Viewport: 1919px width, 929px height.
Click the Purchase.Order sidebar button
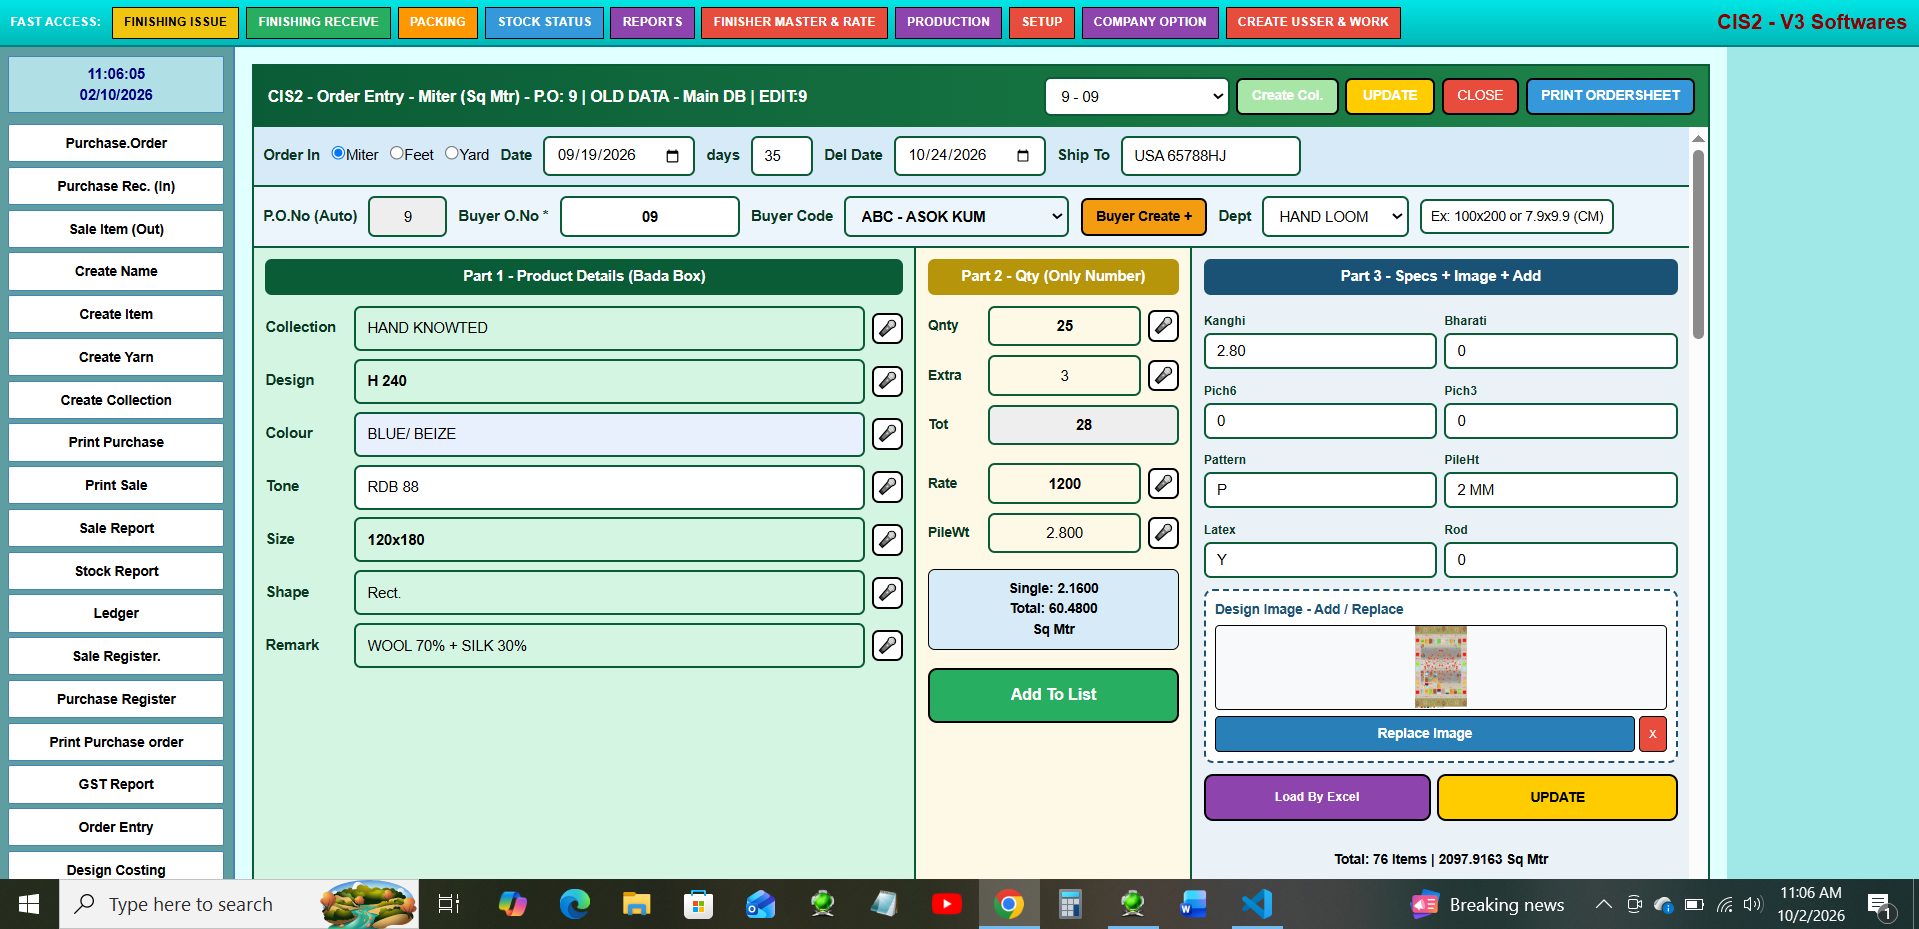tap(116, 143)
